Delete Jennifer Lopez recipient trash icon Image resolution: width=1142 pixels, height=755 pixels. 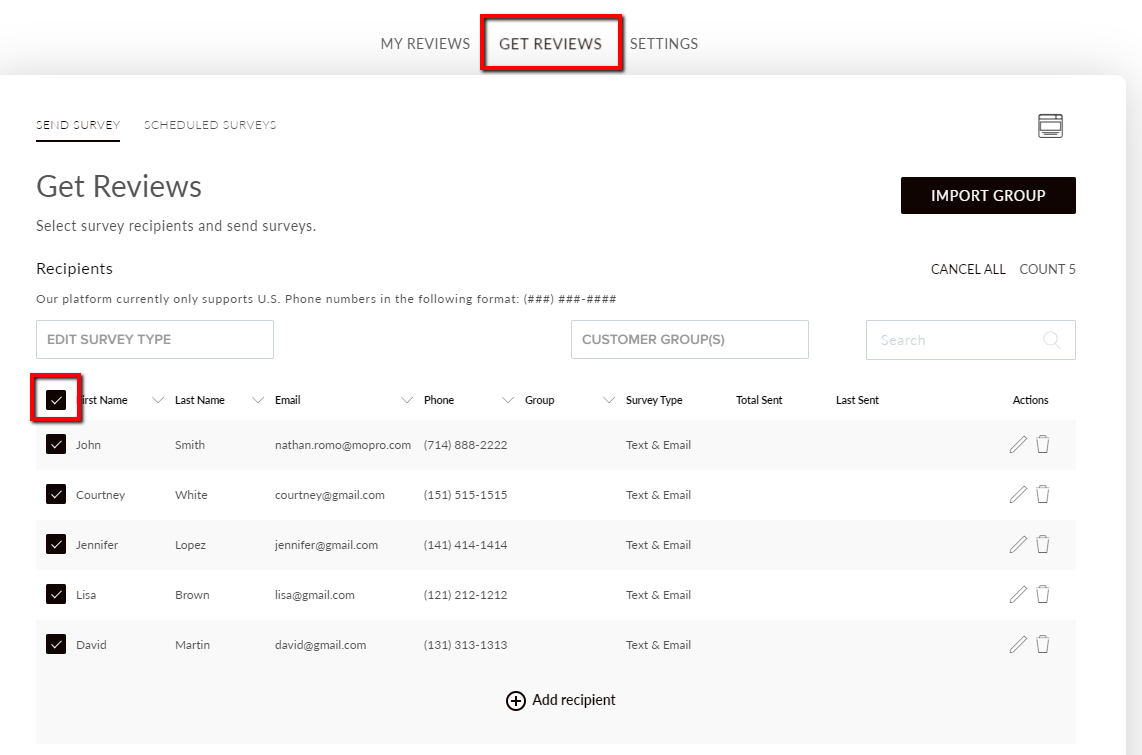click(x=1043, y=545)
